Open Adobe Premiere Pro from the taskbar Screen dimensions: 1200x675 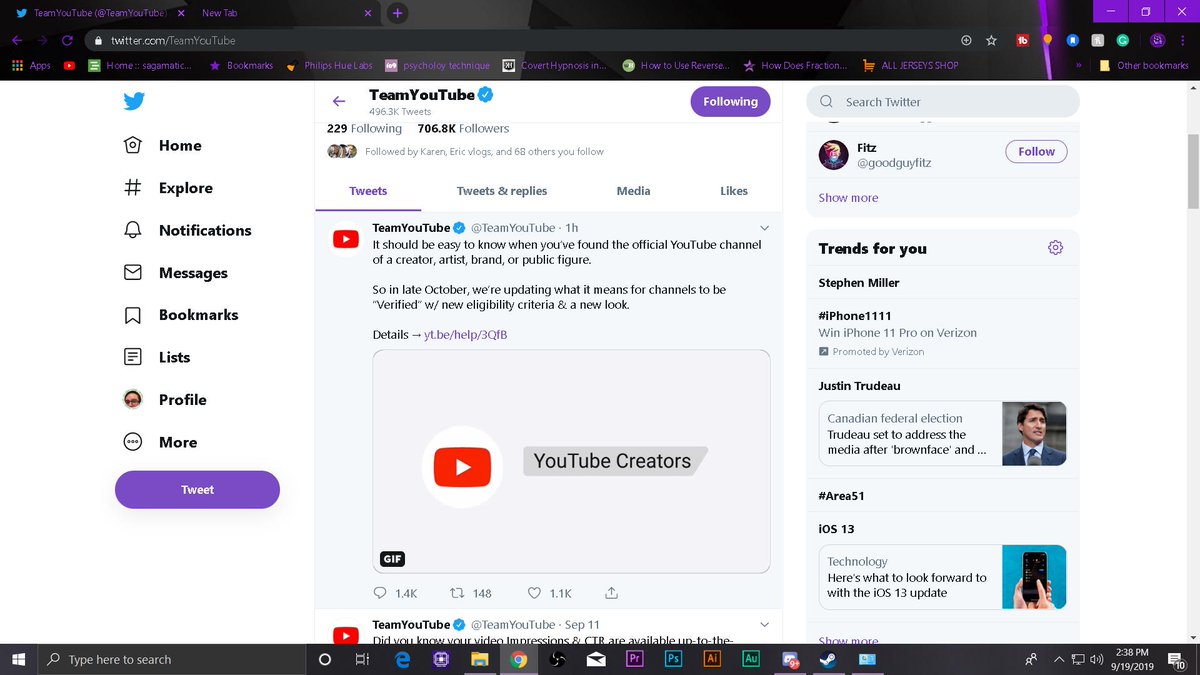(x=633, y=659)
